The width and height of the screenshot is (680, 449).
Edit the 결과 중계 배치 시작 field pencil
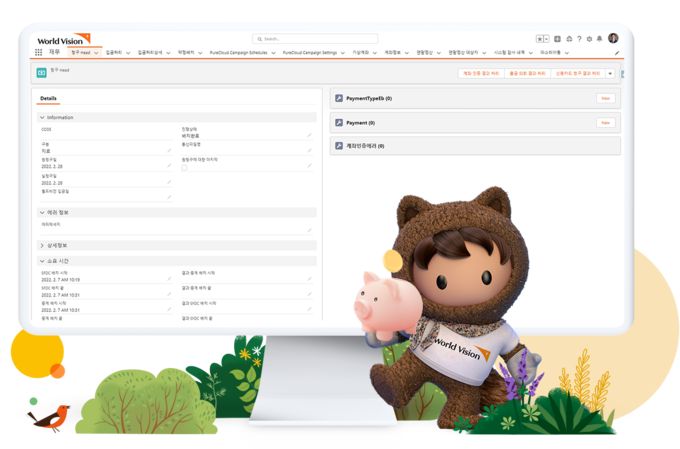[x=309, y=279]
